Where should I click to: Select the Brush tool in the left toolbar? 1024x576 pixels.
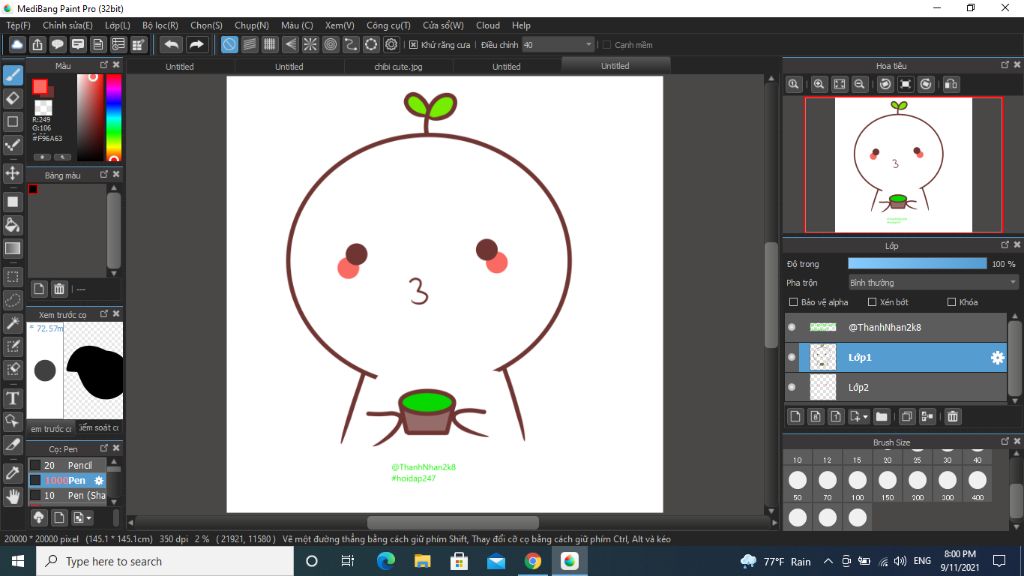12,75
